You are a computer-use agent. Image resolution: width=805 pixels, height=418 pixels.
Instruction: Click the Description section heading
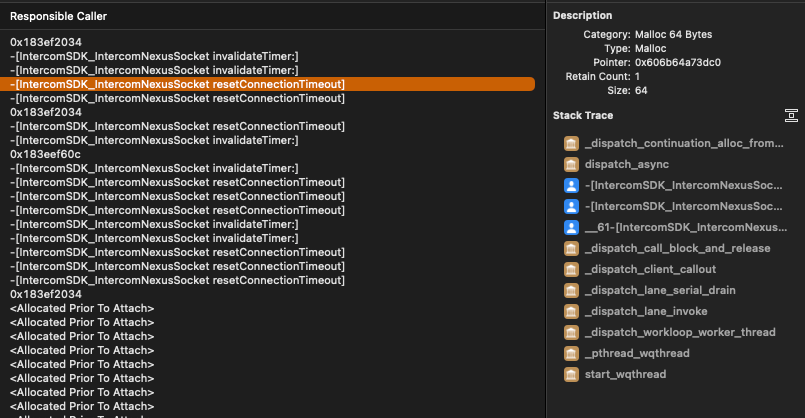coord(583,16)
